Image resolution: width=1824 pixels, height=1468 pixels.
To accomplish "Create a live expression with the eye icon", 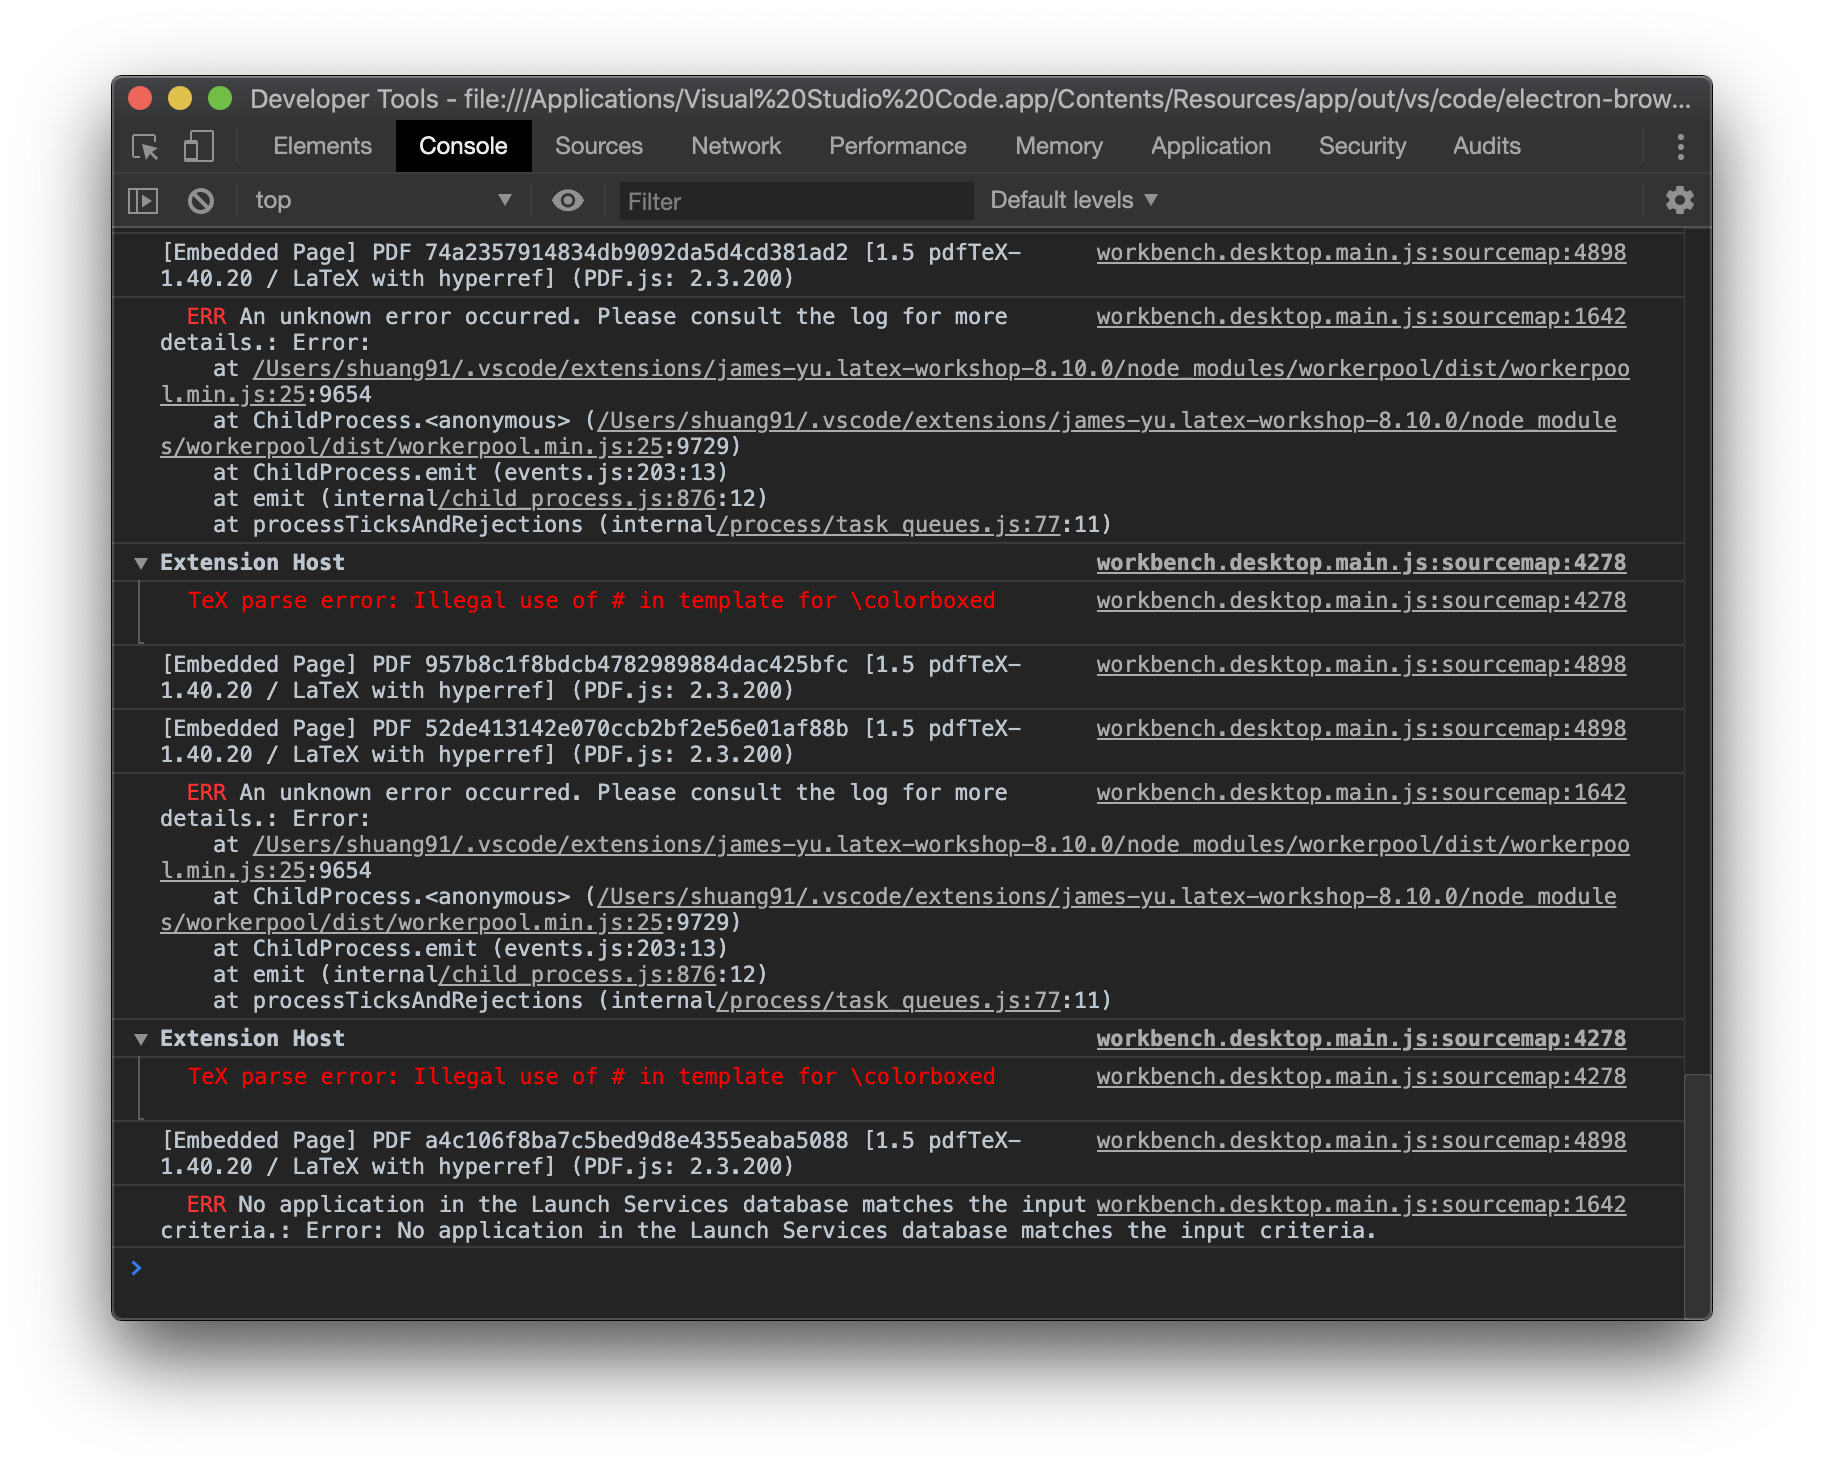I will [567, 200].
